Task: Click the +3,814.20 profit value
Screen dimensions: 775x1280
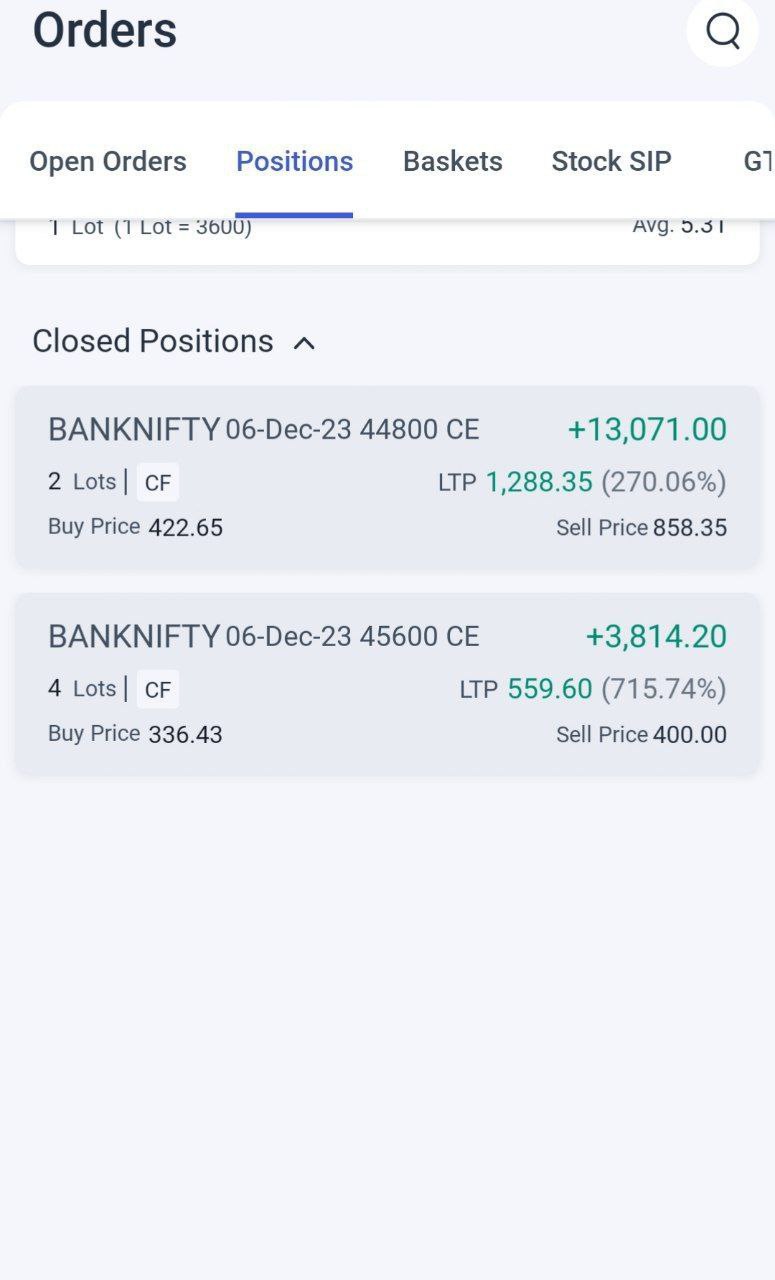Action: click(656, 637)
